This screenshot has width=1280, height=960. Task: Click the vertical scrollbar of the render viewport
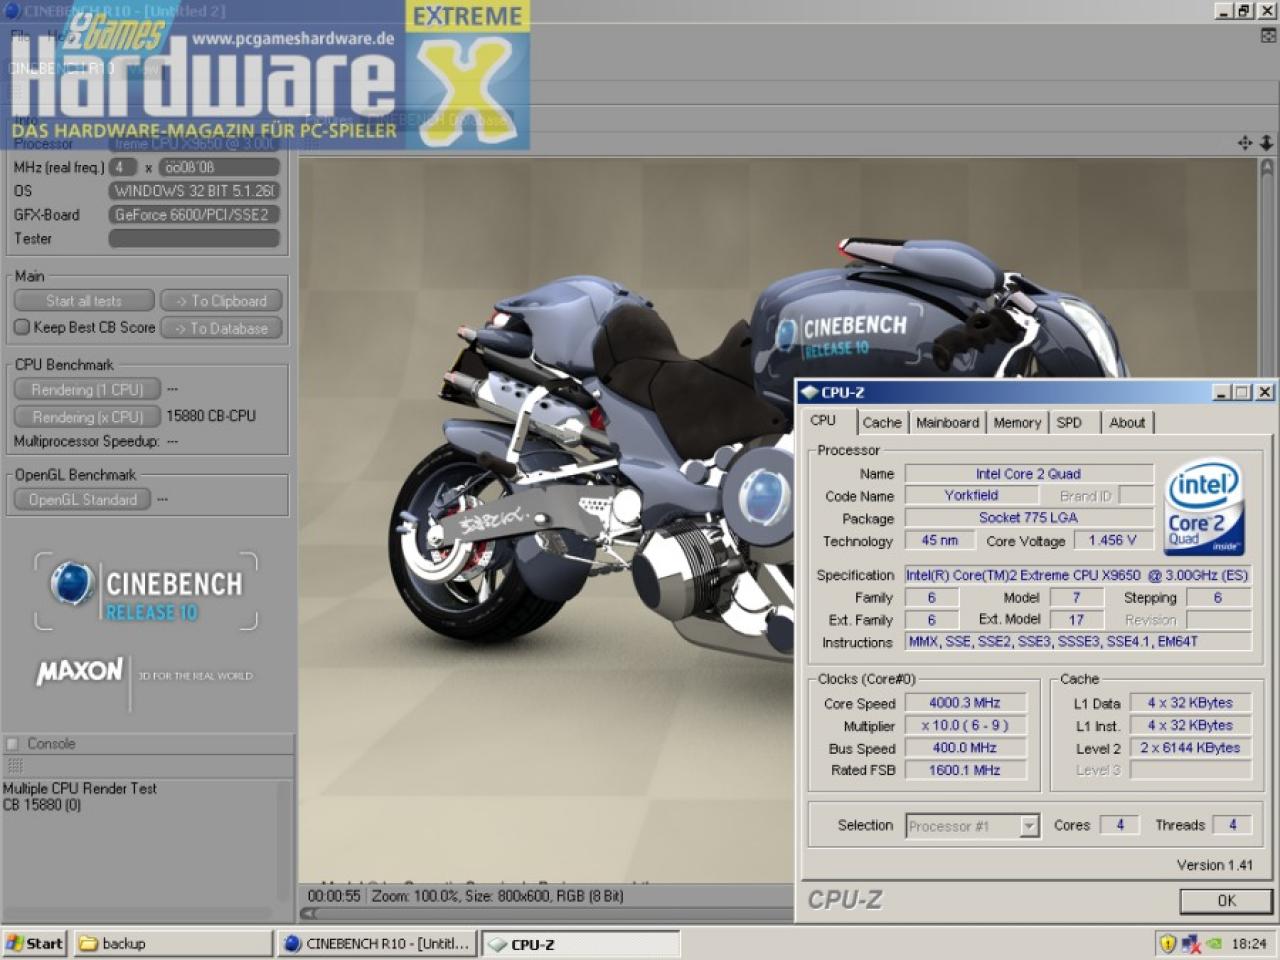(1267, 520)
